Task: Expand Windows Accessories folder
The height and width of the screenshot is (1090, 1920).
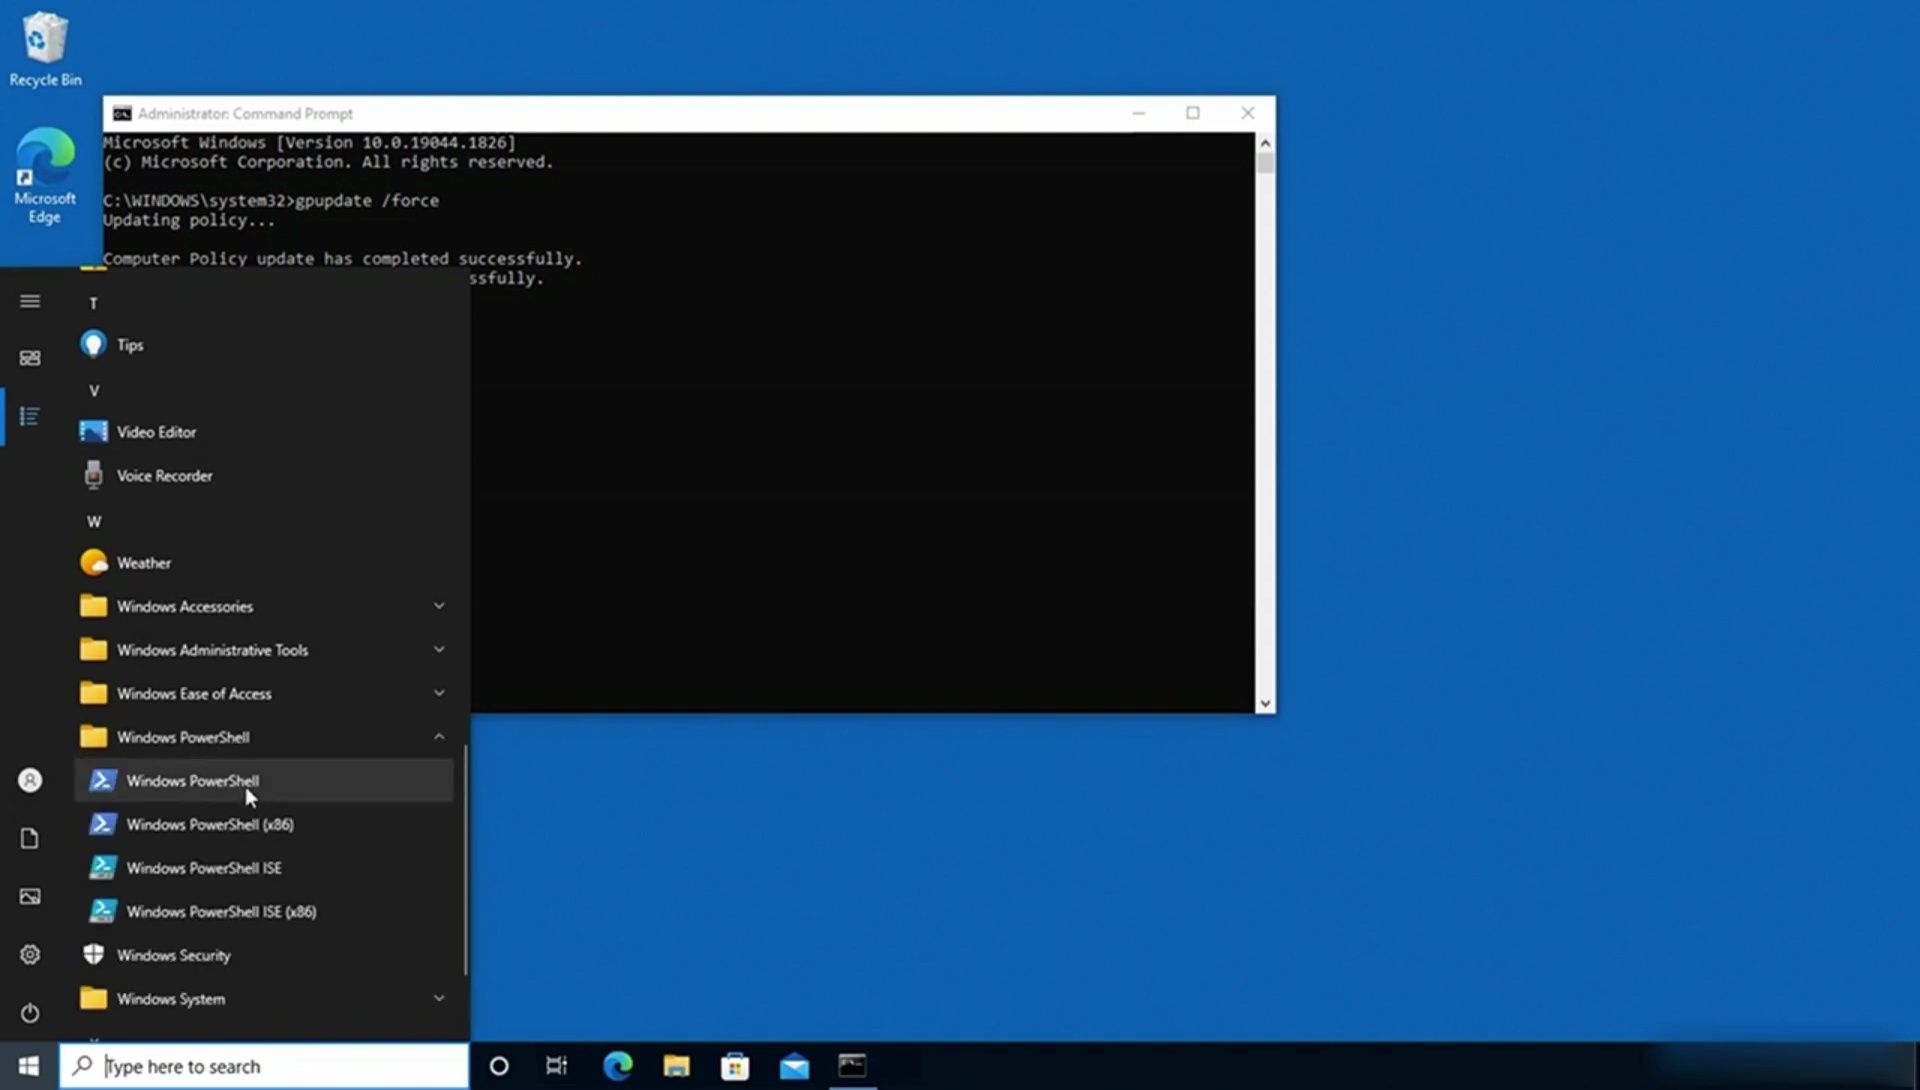Action: [264, 607]
